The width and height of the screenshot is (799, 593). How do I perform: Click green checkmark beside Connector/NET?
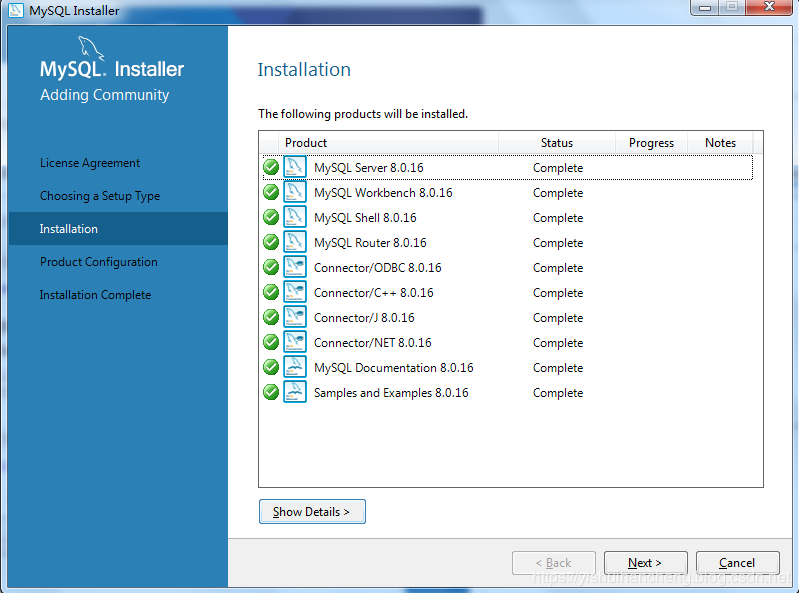click(x=271, y=342)
